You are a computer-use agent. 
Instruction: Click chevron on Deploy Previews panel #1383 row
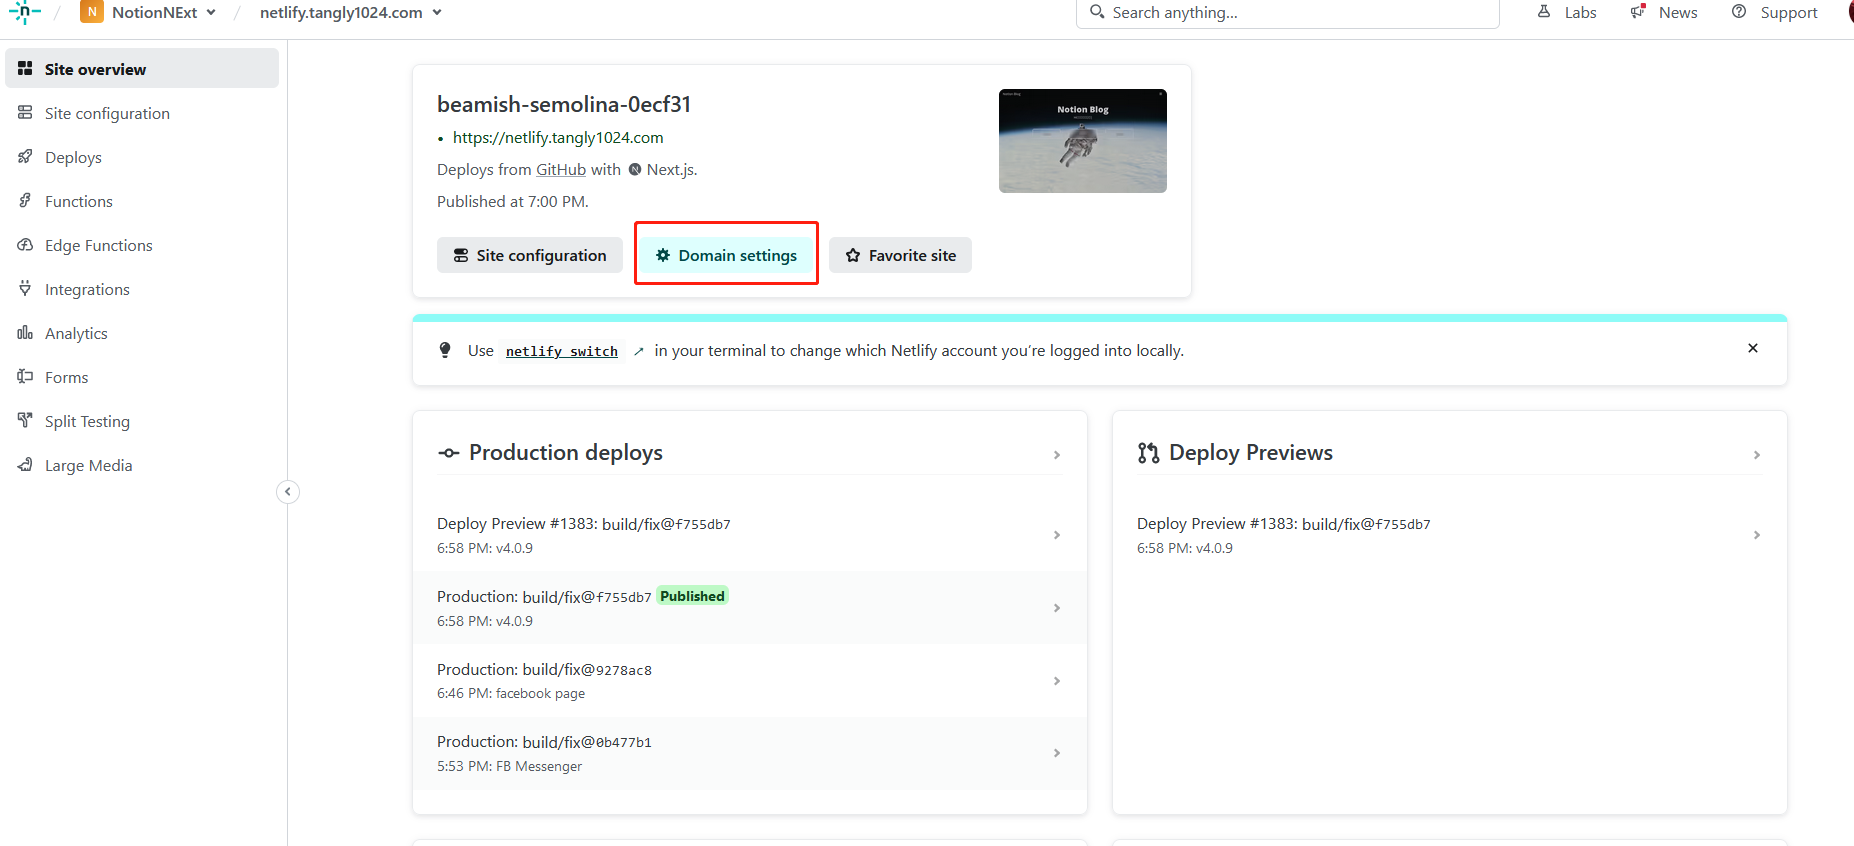1757,535
